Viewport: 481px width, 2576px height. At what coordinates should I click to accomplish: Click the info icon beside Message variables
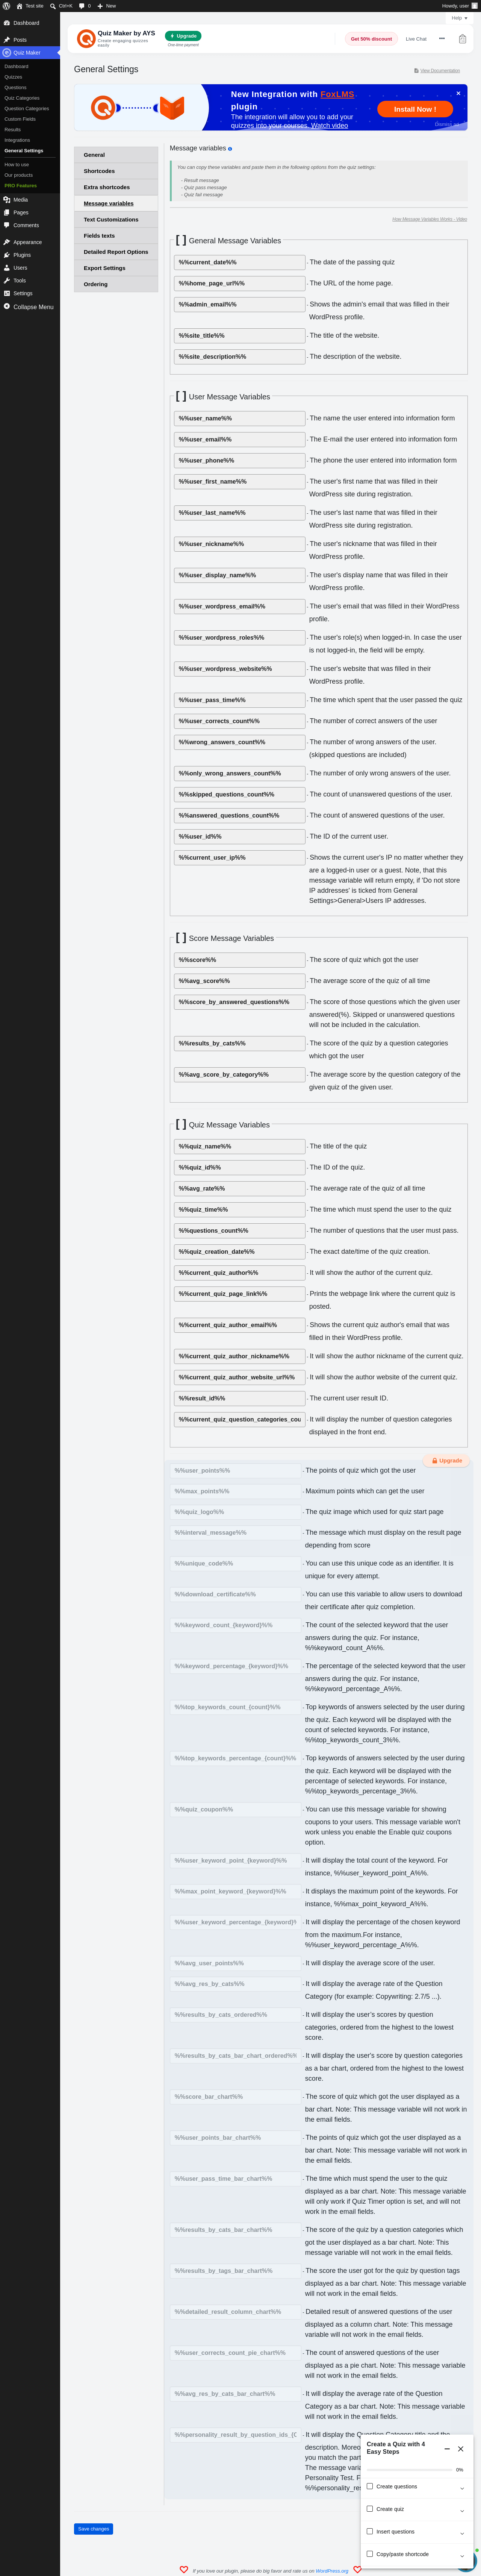pyautogui.click(x=230, y=149)
